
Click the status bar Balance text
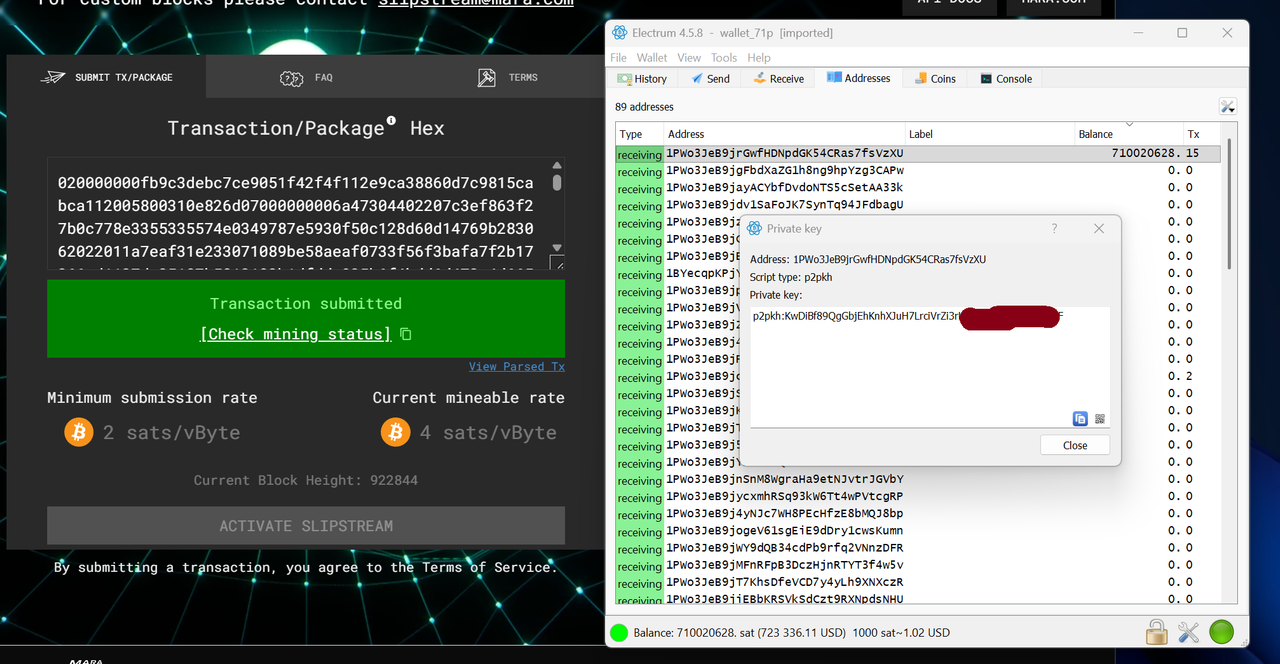[x=792, y=632]
